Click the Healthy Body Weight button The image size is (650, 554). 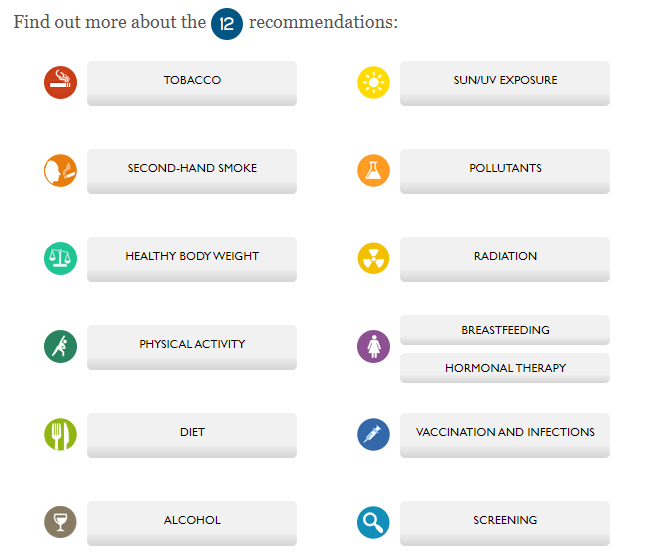192,258
